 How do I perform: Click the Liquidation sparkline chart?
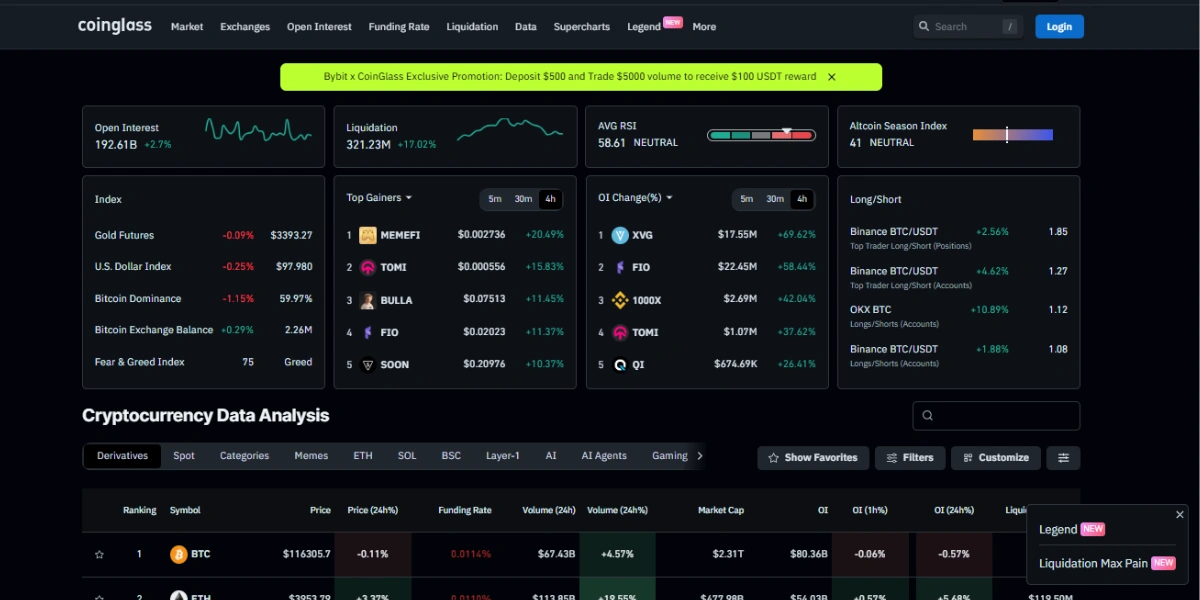pyautogui.click(x=510, y=131)
